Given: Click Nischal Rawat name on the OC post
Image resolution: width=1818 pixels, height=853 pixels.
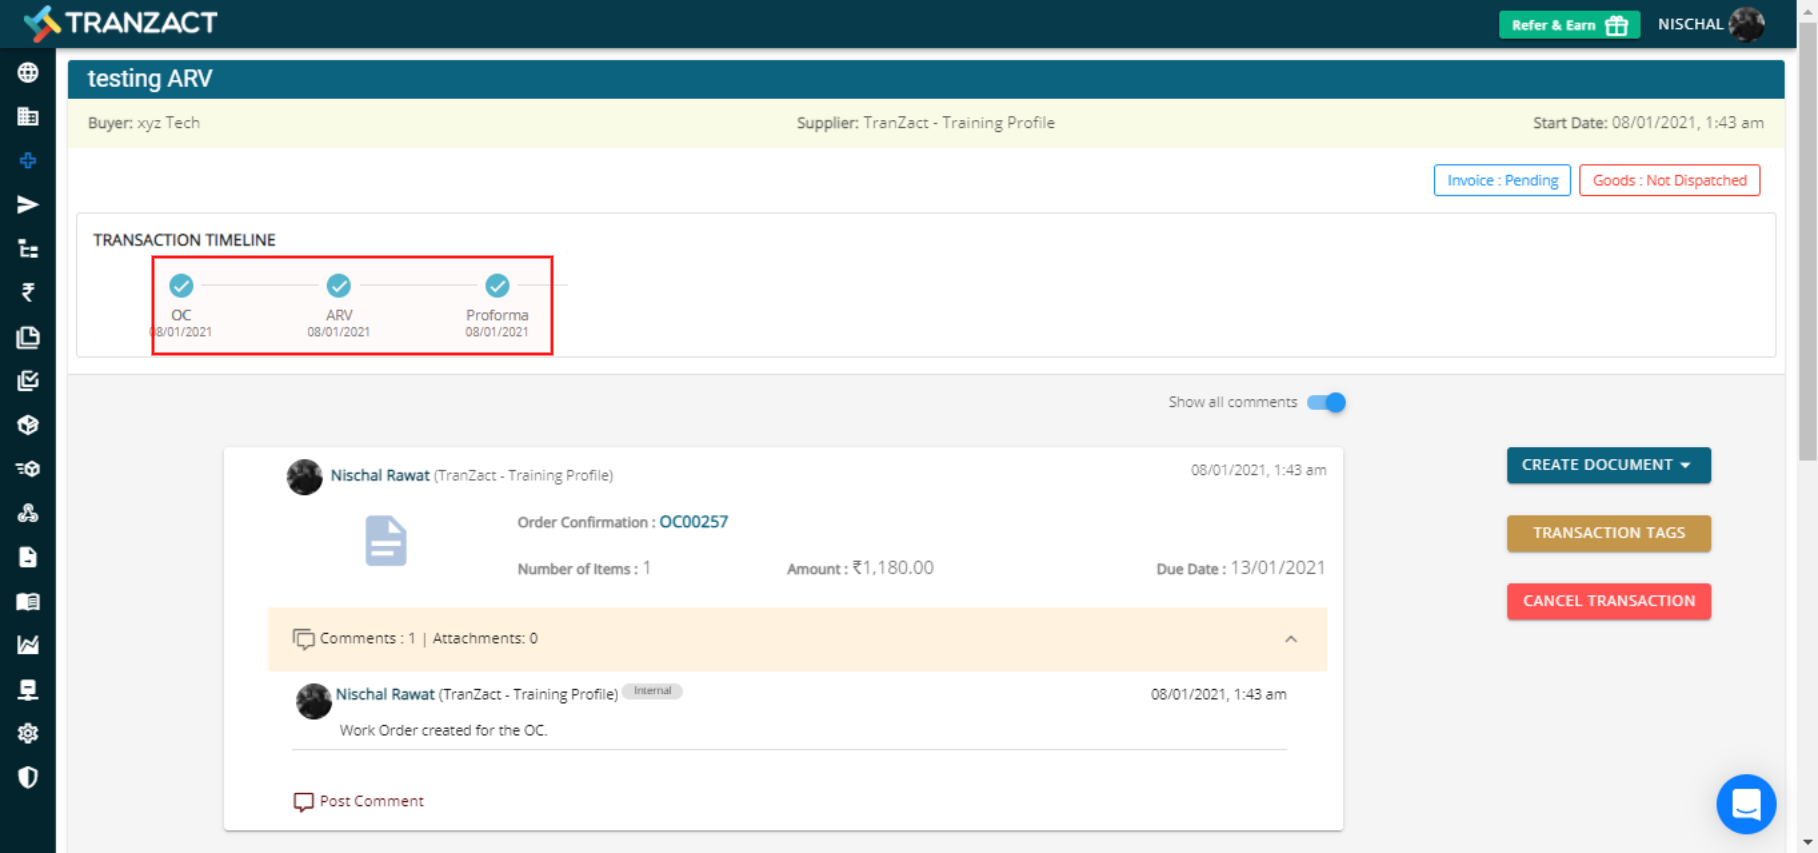Looking at the screenshot, I should click(x=380, y=475).
